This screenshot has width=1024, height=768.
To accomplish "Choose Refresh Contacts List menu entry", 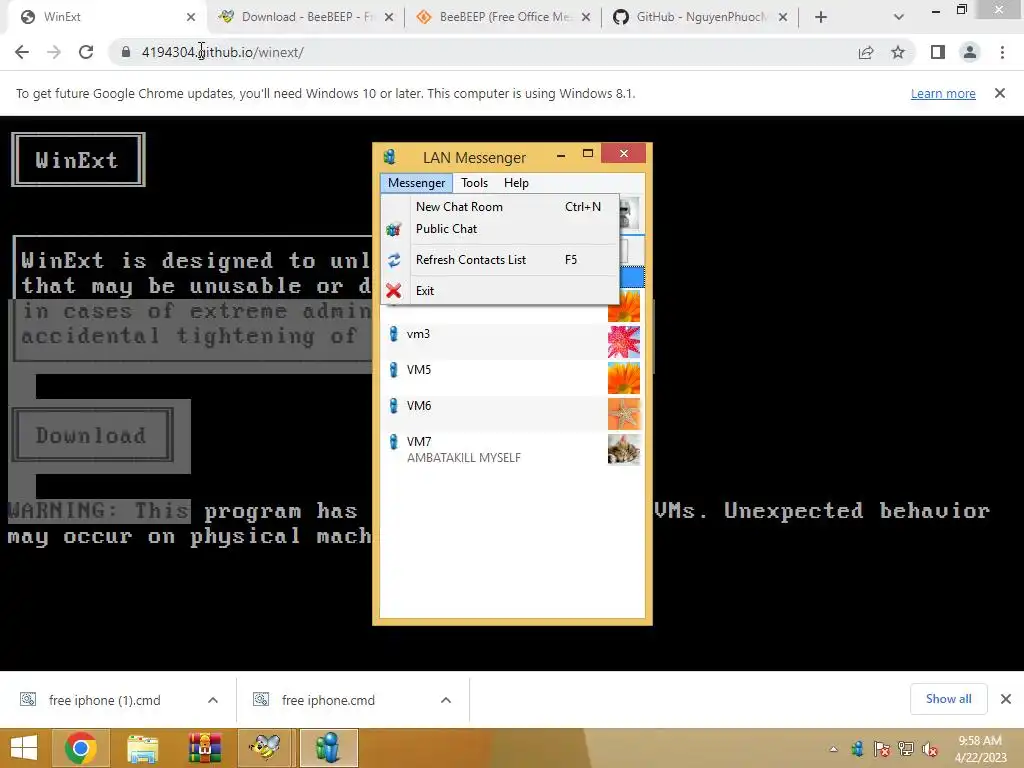I will (x=500, y=260).
